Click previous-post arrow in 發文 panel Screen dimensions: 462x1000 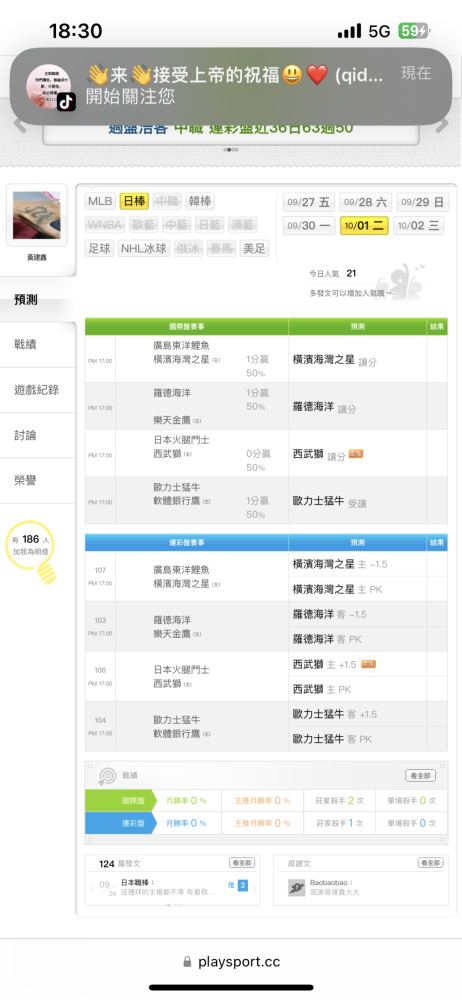91,886
